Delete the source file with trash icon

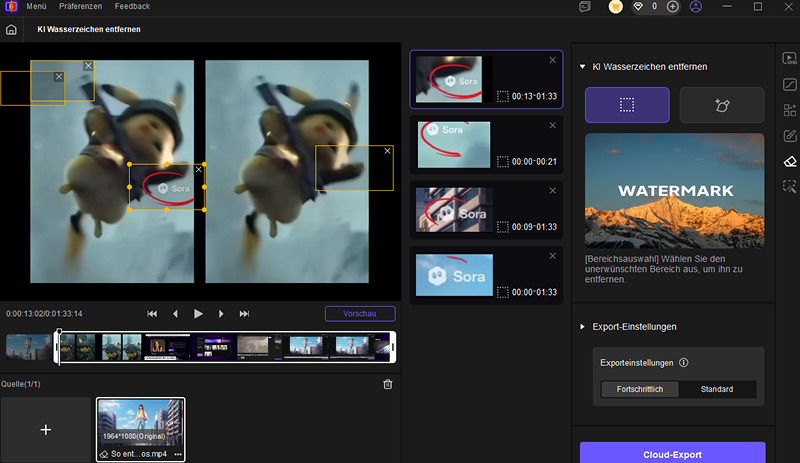pyautogui.click(x=388, y=384)
